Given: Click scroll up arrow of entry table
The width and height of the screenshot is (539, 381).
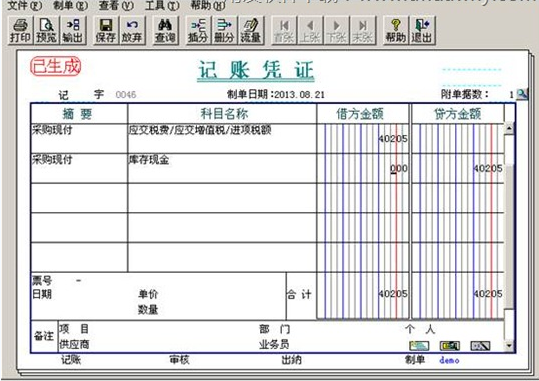Looking at the screenshot, I should click(x=509, y=129).
